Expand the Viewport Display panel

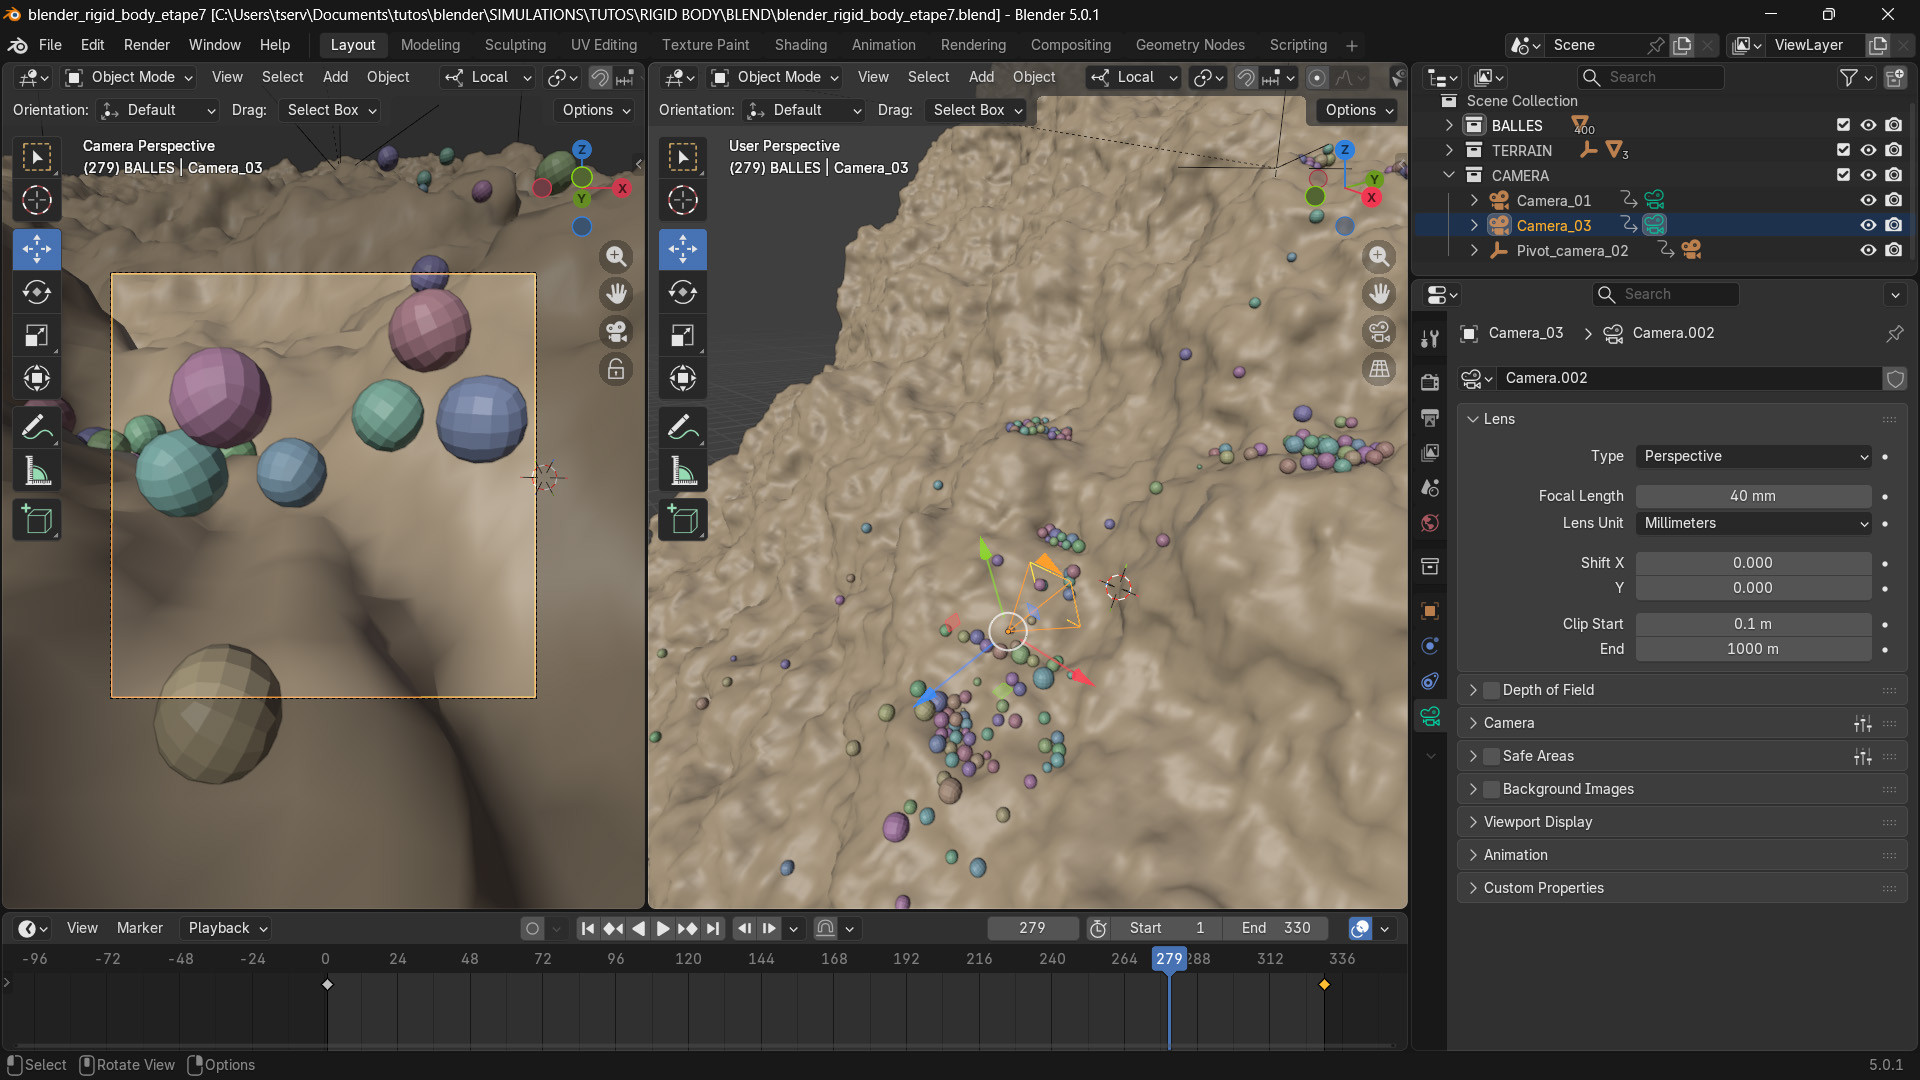1538,822
